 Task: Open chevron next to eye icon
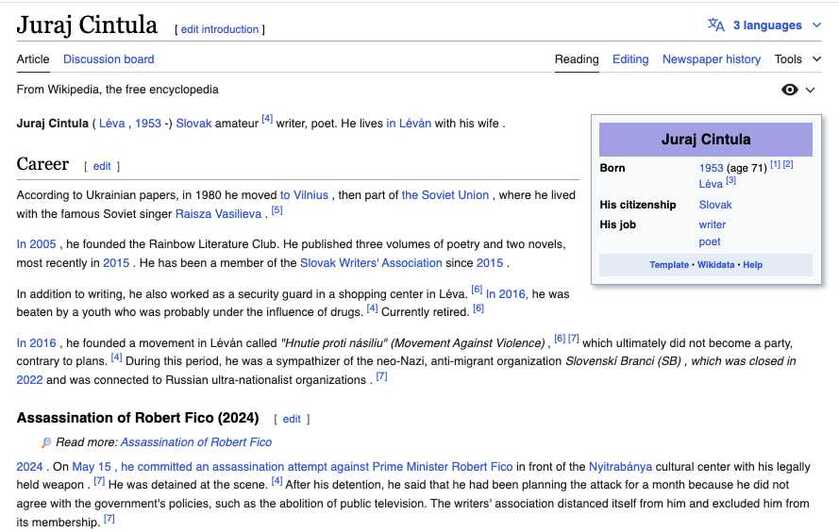[810, 90]
